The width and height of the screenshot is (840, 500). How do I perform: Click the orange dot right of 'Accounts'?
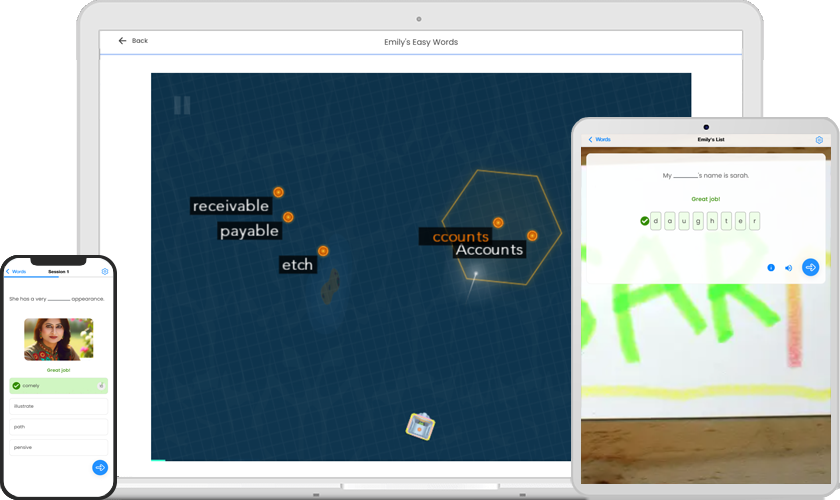[x=532, y=236]
